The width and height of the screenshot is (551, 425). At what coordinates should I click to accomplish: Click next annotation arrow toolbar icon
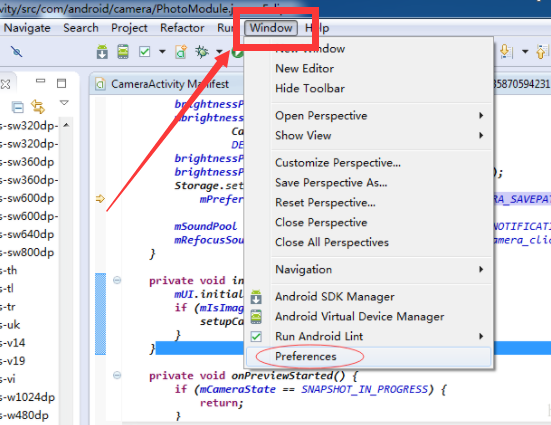tap(506, 52)
